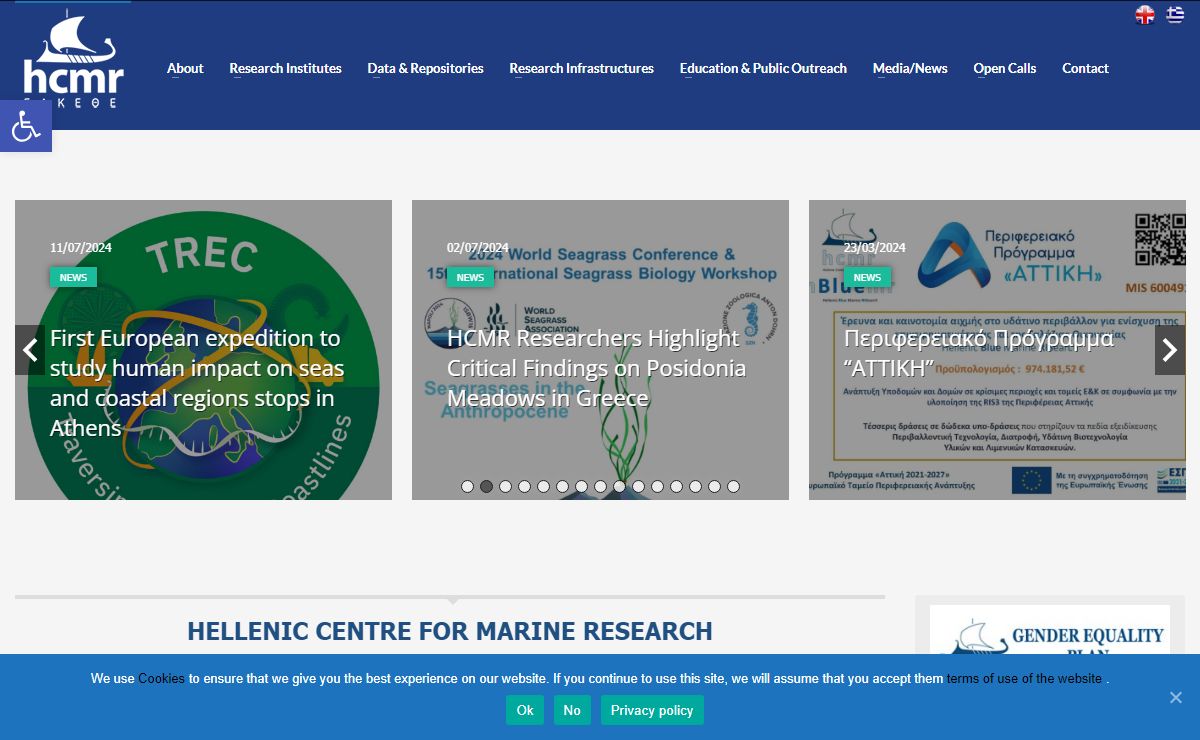Open the First European expedition article title
The image size is (1200, 740).
197,383
